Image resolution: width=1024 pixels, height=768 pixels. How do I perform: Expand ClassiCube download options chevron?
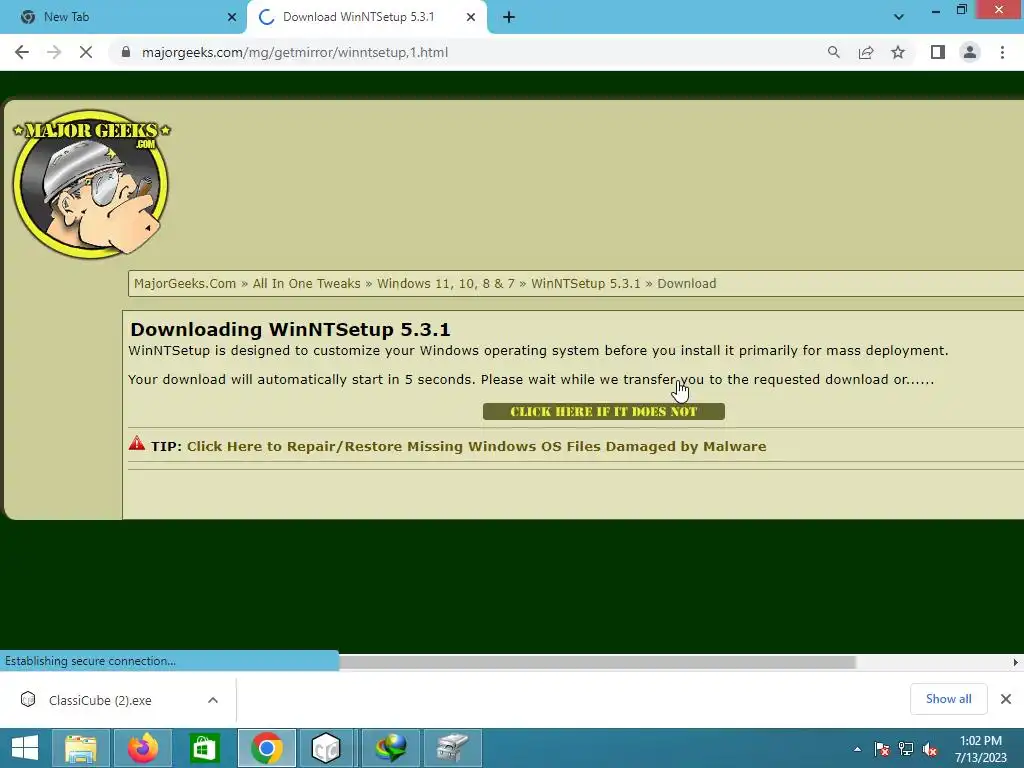pyautogui.click(x=213, y=700)
